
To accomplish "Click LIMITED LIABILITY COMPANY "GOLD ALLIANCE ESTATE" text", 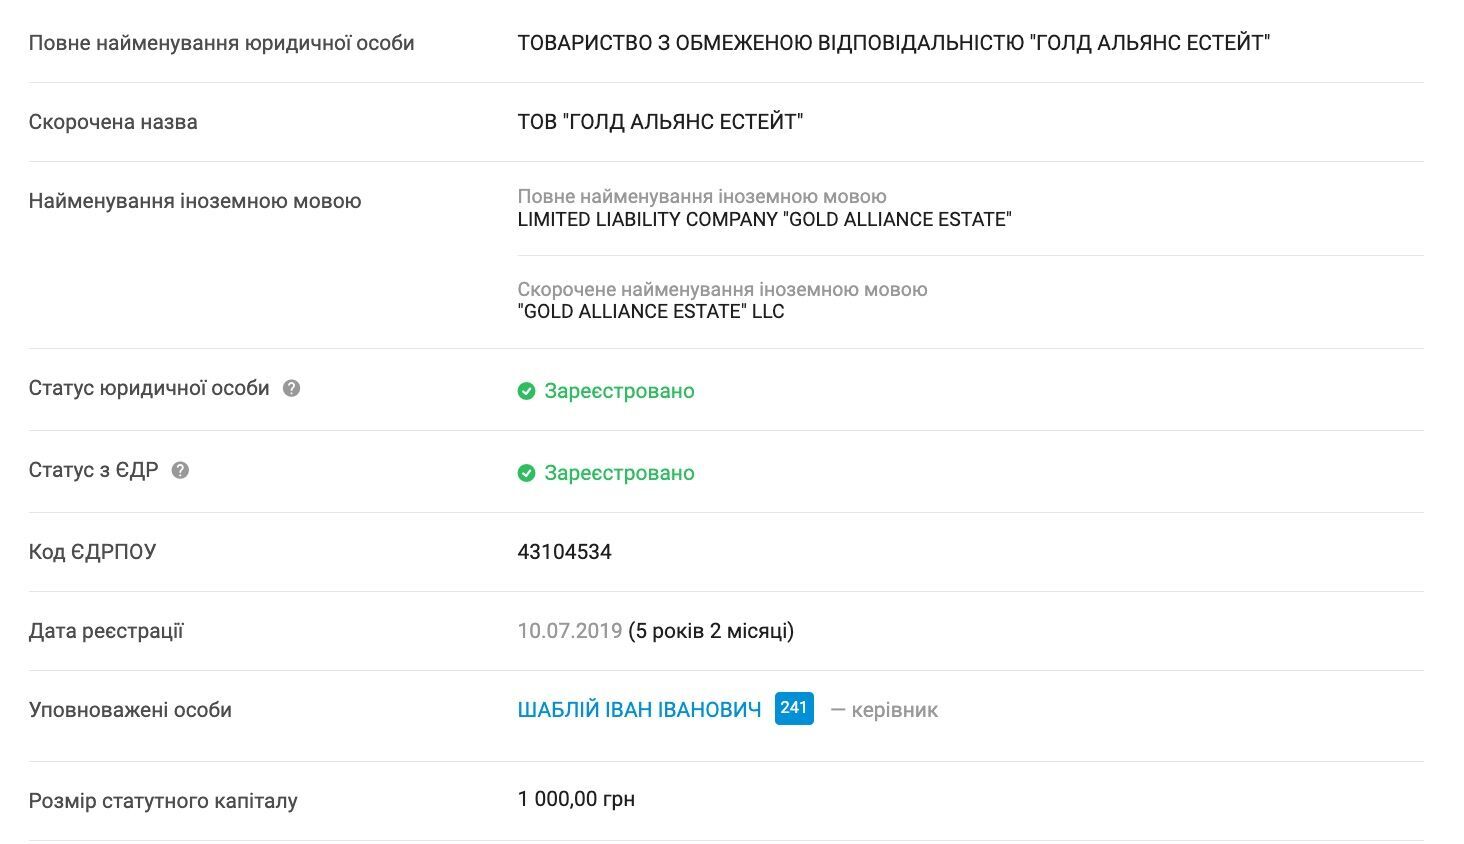I will pyautogui.click(x=764, y=219).
